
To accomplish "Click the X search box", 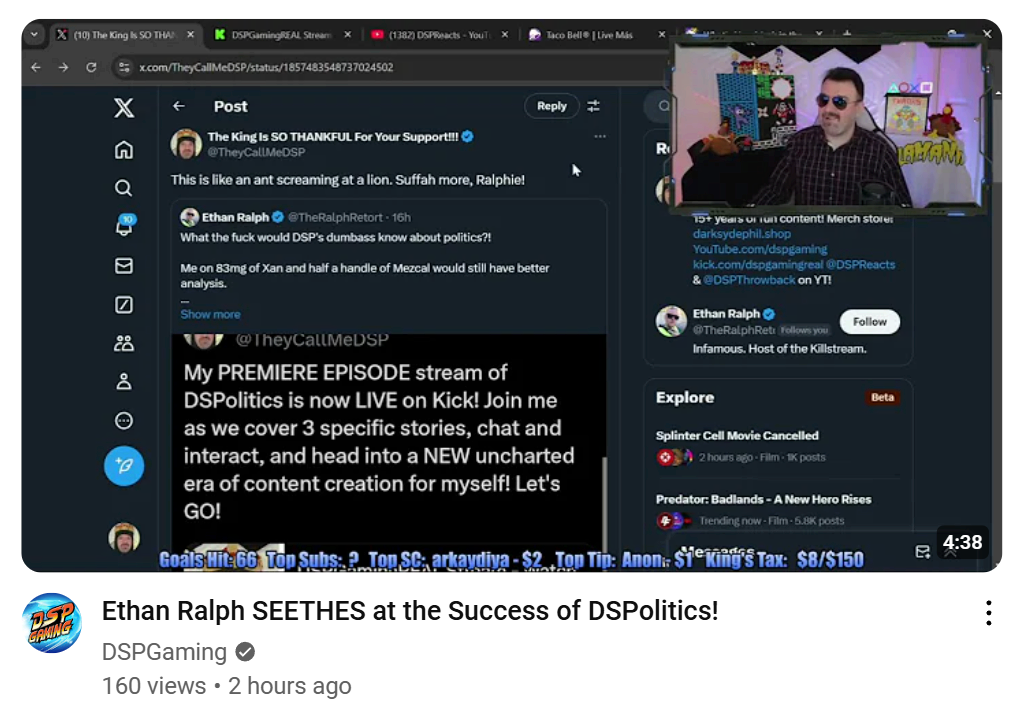I will [658, 106].
